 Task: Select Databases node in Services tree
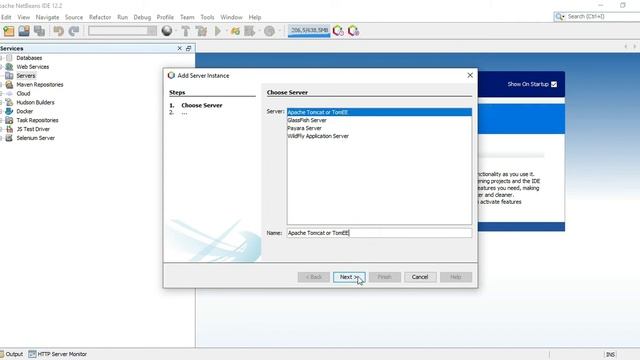coord(29,58)
